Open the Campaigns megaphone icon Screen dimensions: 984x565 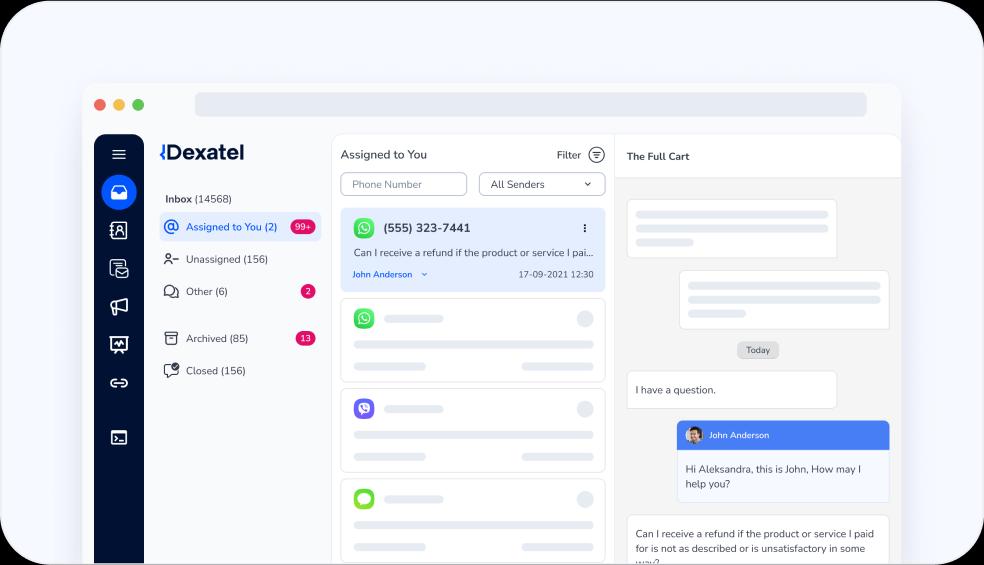coord(119,306)
